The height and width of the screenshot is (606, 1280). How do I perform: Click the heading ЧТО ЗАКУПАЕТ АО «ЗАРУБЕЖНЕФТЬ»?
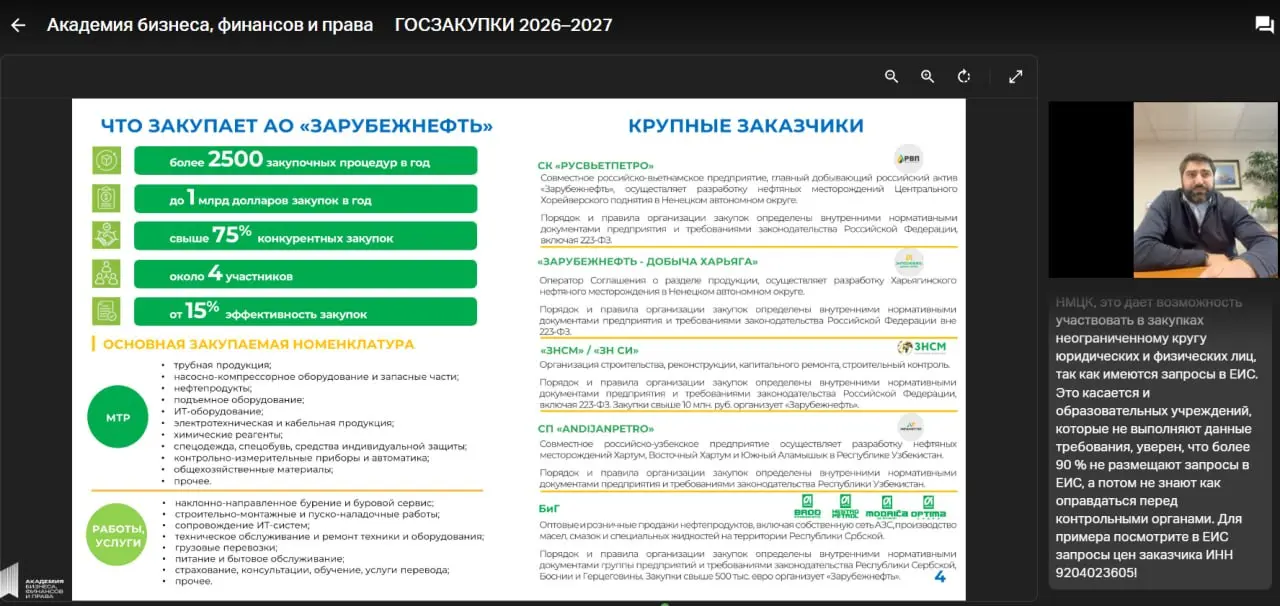click(x=296, y=126)
